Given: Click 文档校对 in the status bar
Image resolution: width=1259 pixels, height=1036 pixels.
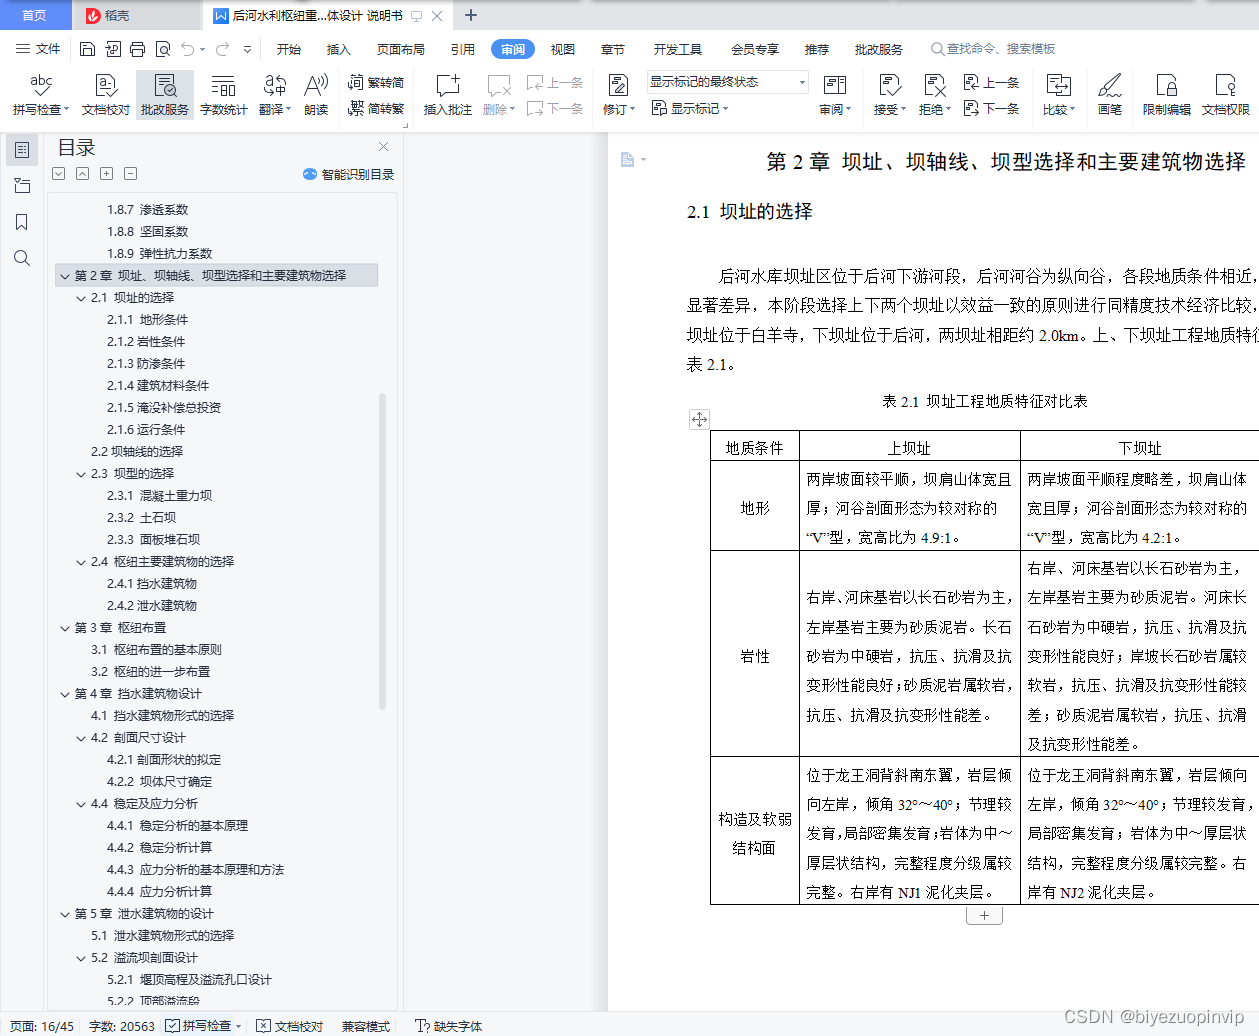Looking at the screenshot, I should tap(290, 1026).
